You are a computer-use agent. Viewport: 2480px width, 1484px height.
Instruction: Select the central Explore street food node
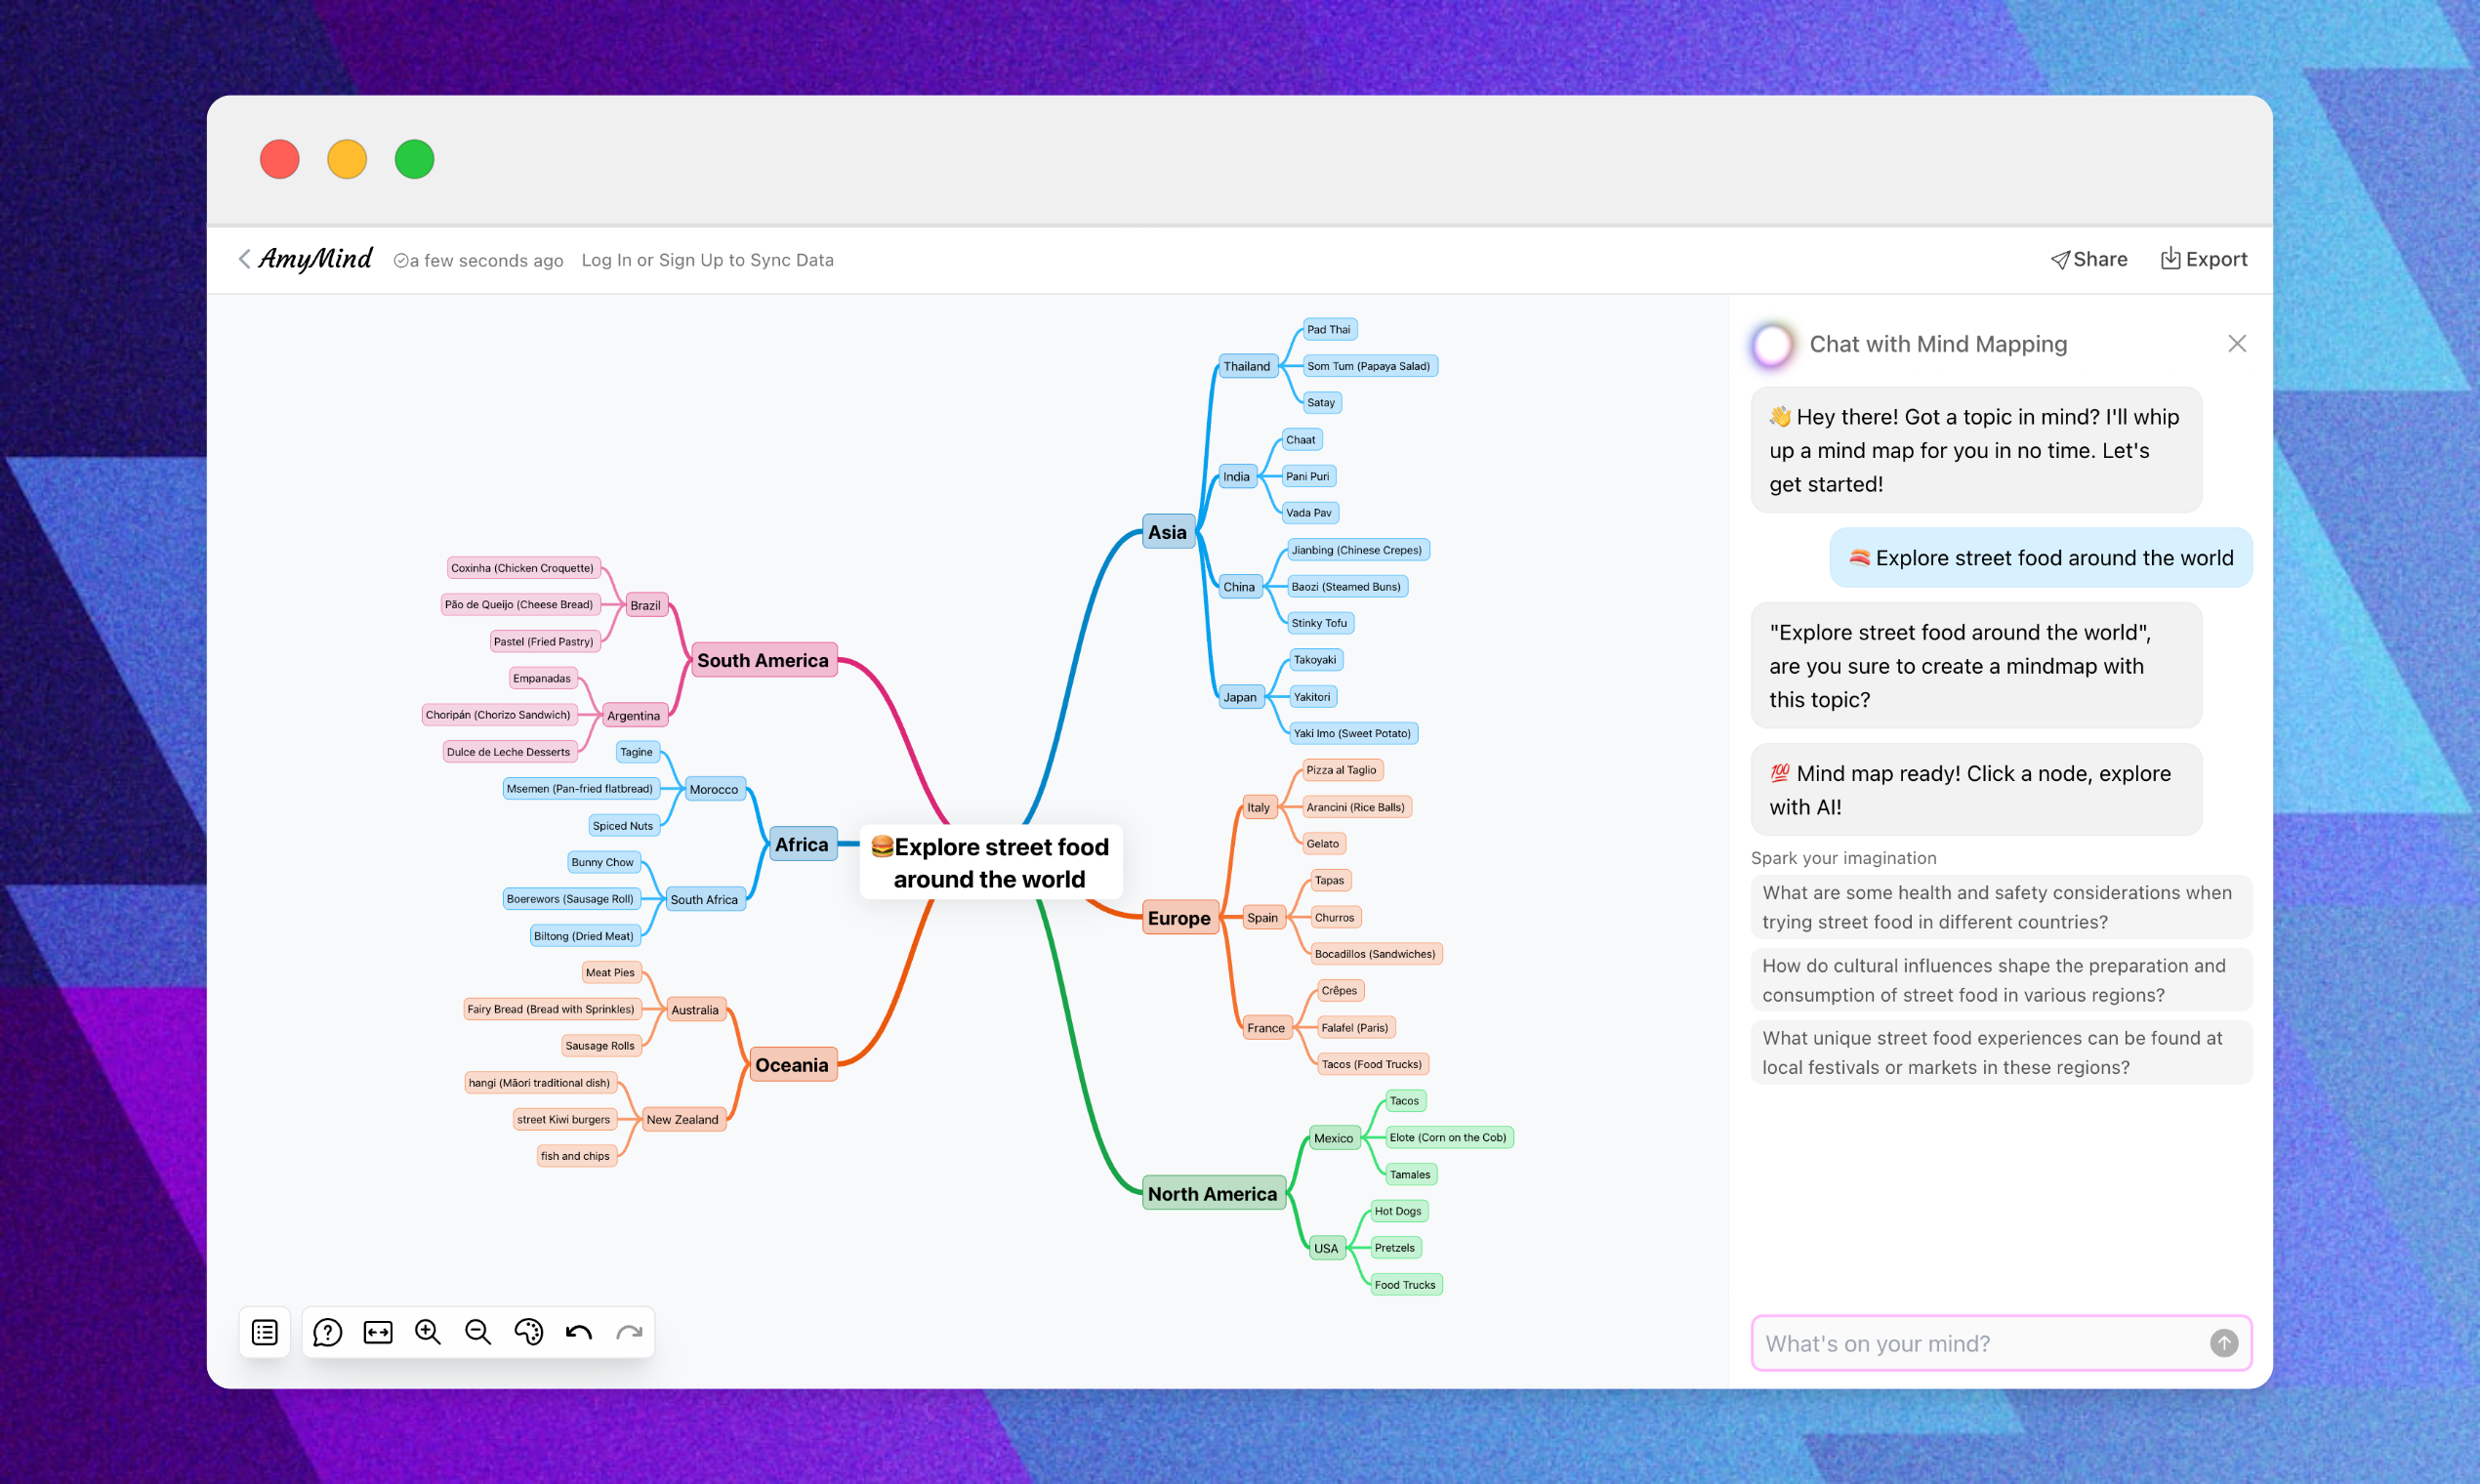tap(990, 862)
